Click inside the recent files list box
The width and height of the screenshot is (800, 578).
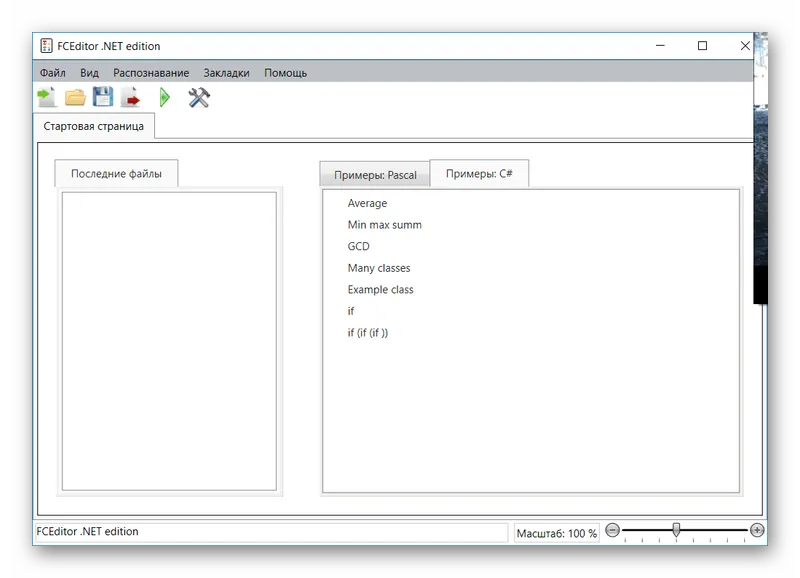click(169, 341)
